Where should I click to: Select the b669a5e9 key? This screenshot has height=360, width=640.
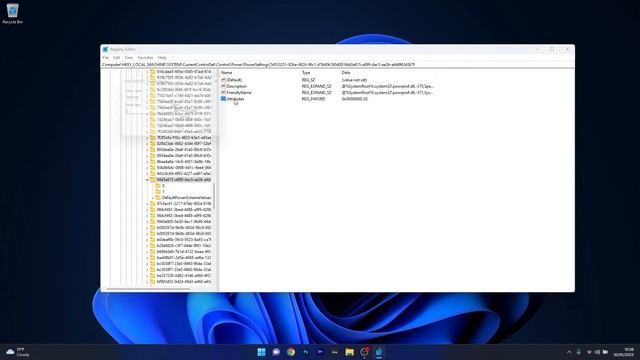tap(184, 251)
